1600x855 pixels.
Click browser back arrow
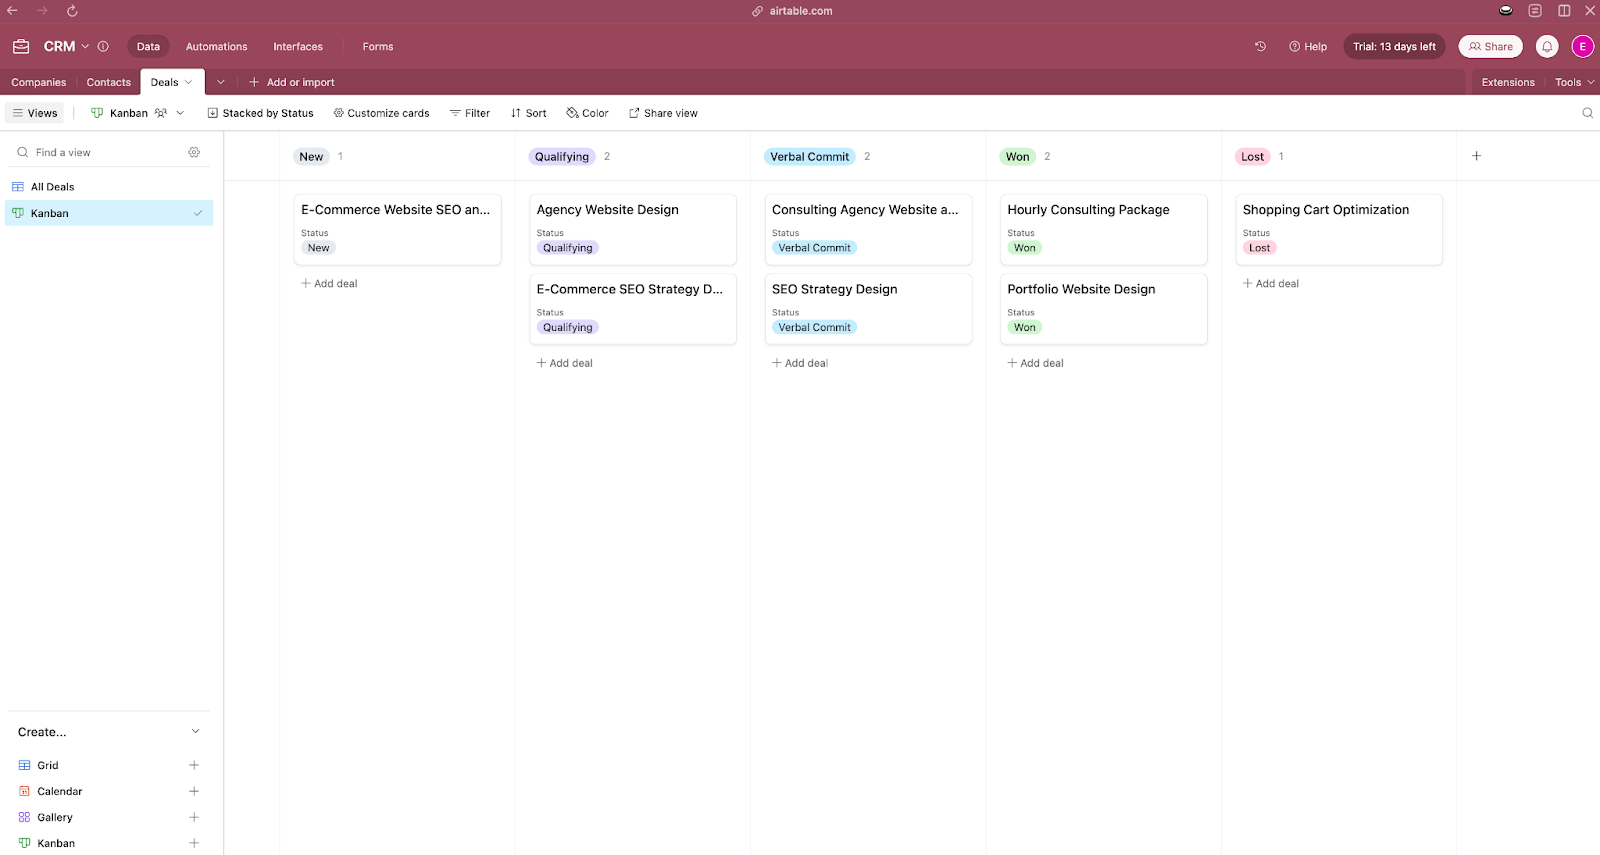coord(13,11)
